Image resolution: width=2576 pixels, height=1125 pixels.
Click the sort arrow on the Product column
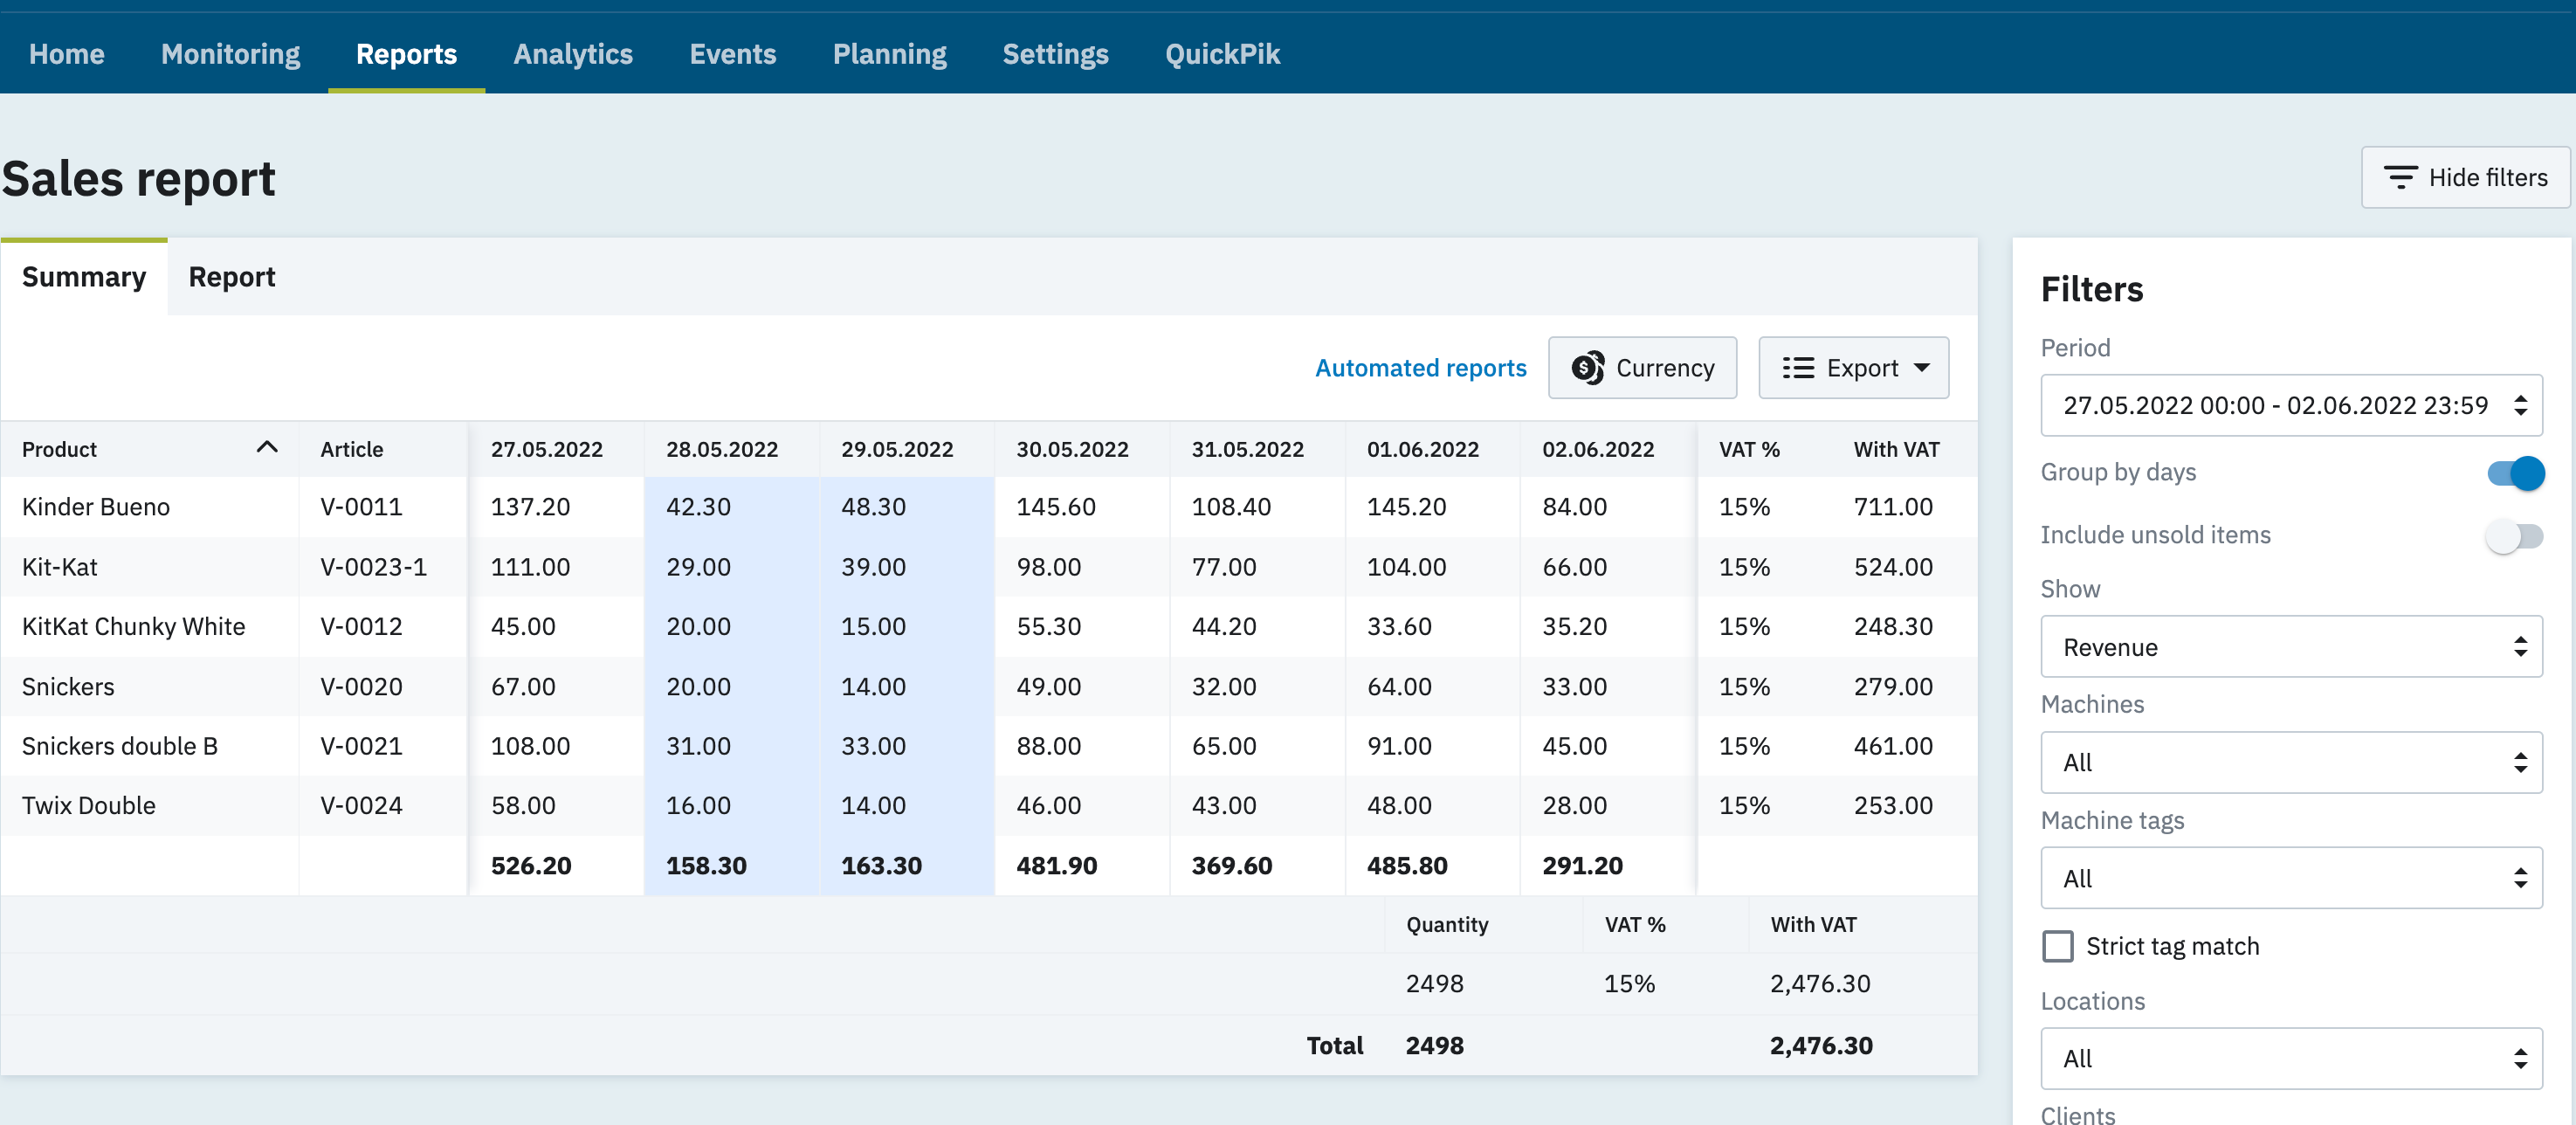(x=266, y=448)
